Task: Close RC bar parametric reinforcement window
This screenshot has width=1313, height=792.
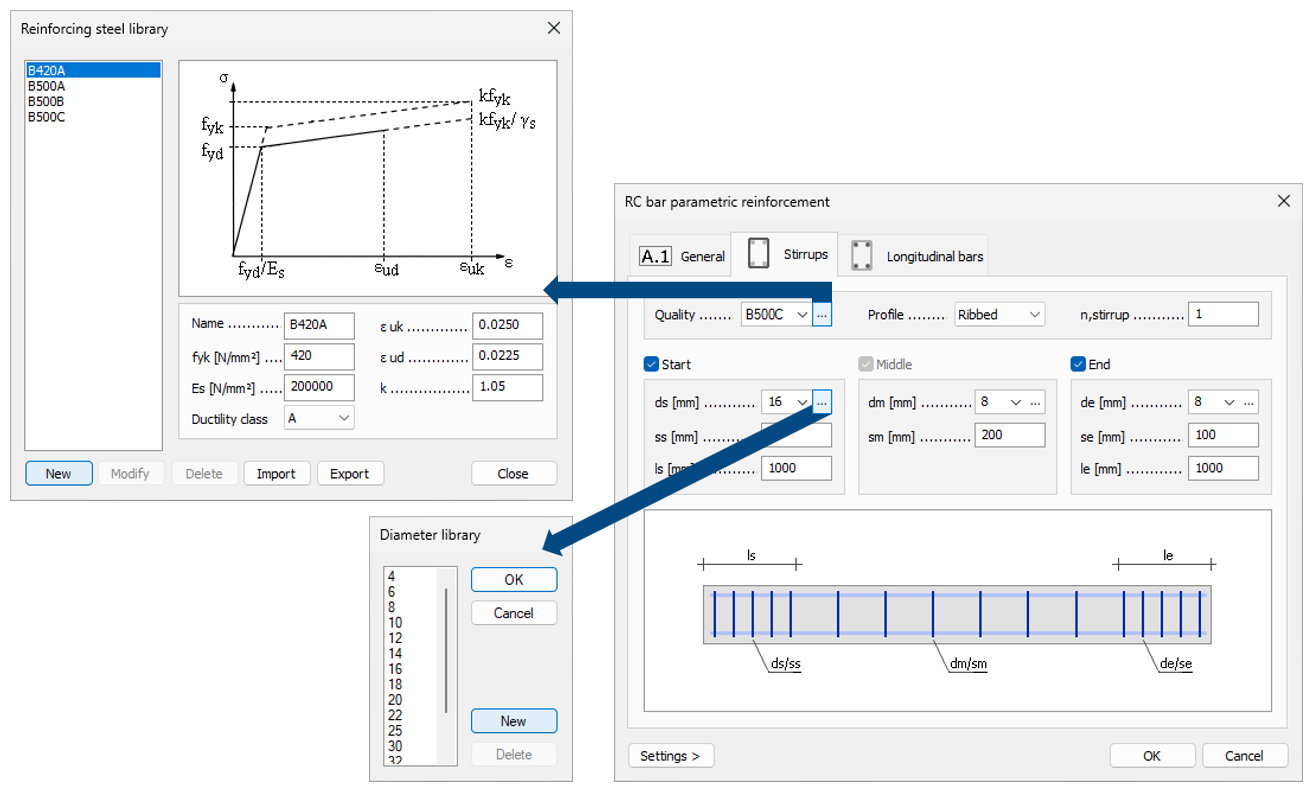Action: (1284, 201)
